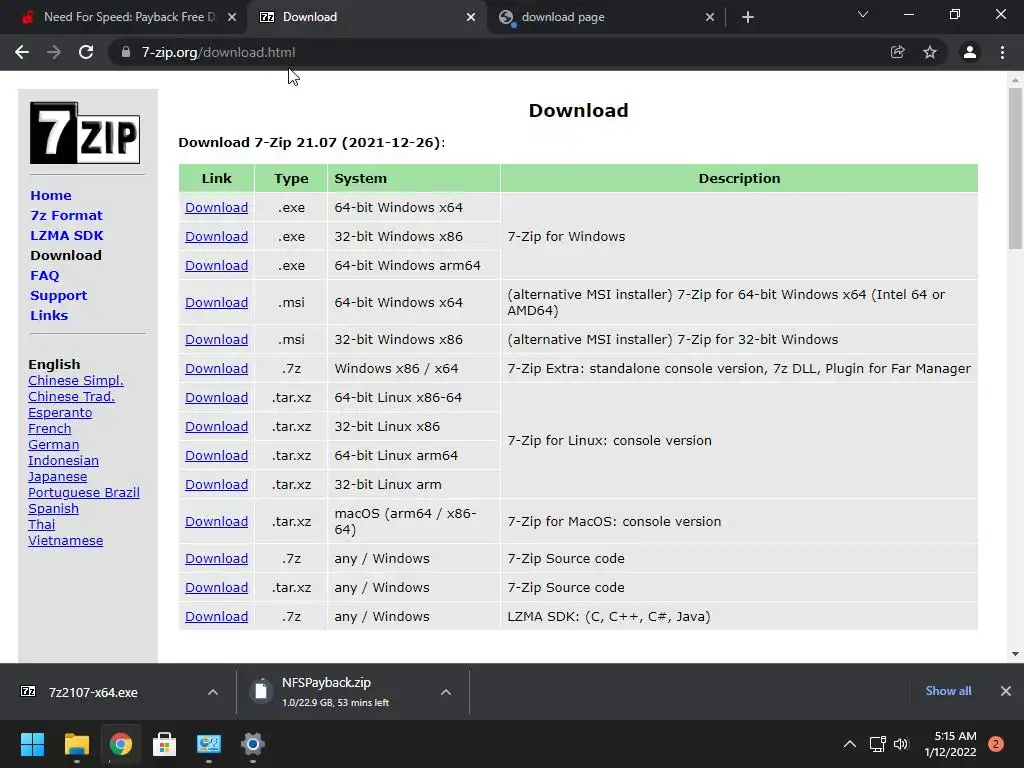Viewport: 1024px width, 768px height.
Task: Open the Chrome profile icon
Action: pyautogui.click(x=970, y=52)
